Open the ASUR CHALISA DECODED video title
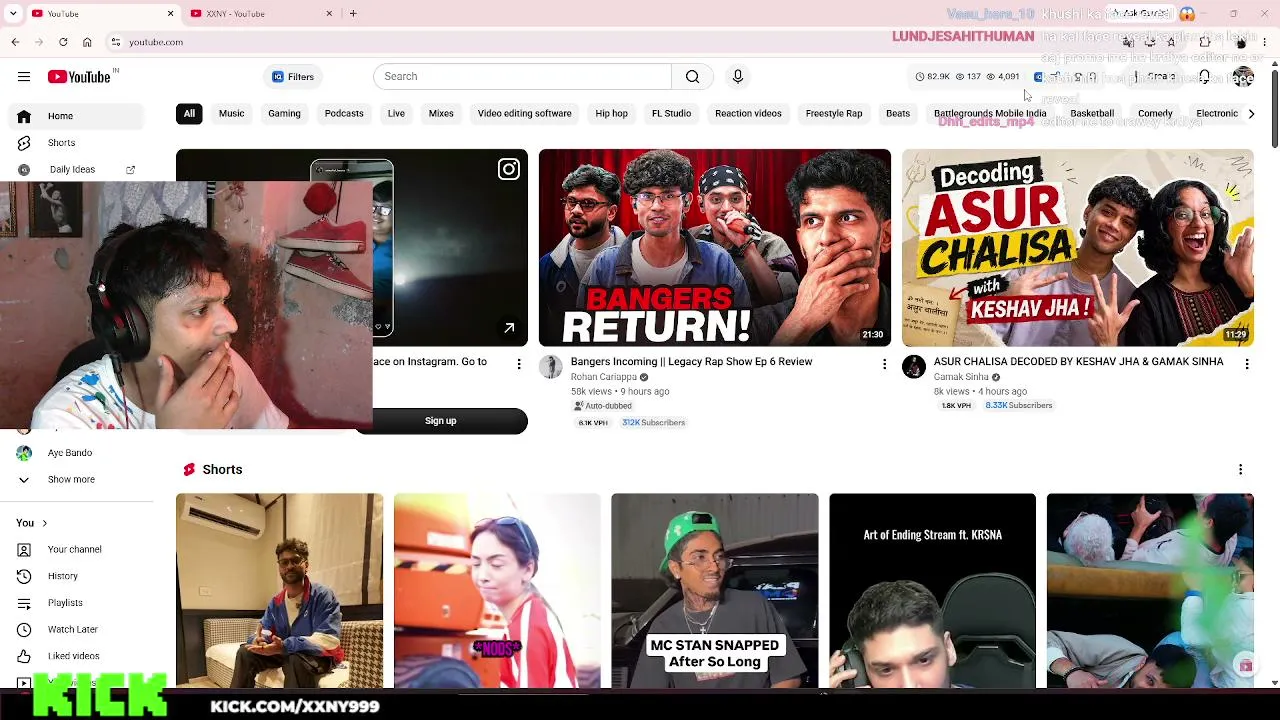1280x720 pixels. (1078, 362)
